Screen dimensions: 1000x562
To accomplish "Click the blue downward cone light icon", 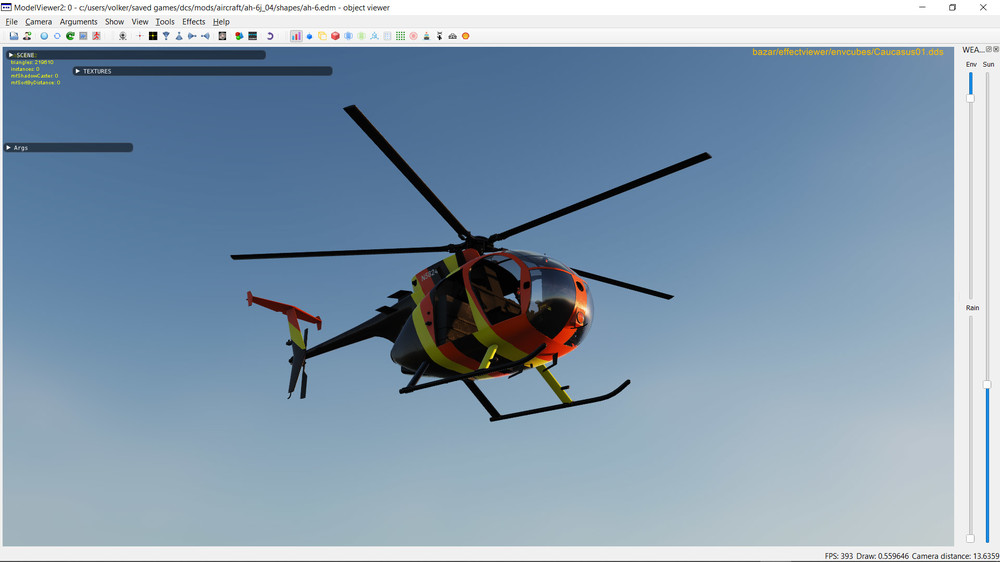I will (166, 36).
